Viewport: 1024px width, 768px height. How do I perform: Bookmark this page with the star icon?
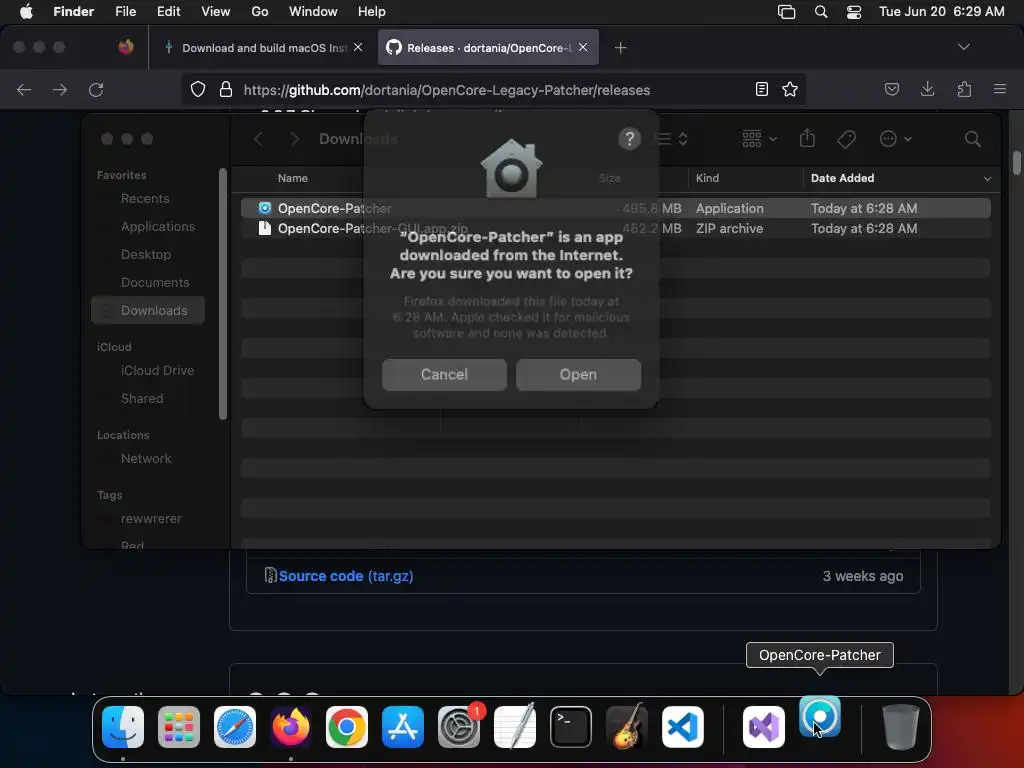pos(790,89)
